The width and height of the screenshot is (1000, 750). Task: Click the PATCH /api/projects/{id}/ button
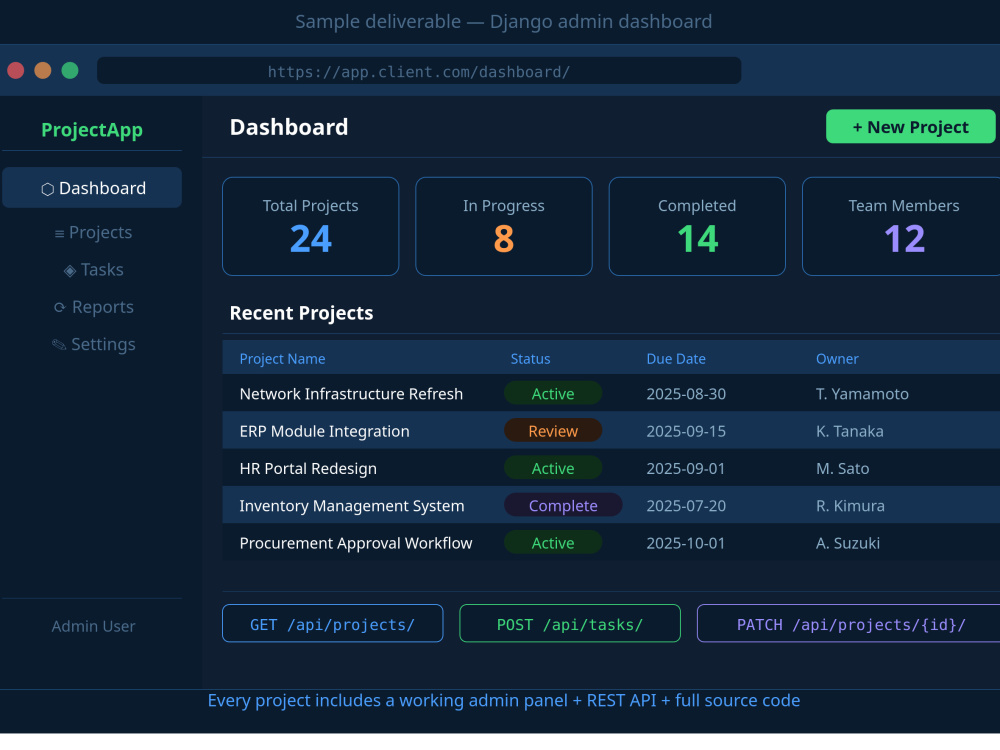click(x=851, y=623)
